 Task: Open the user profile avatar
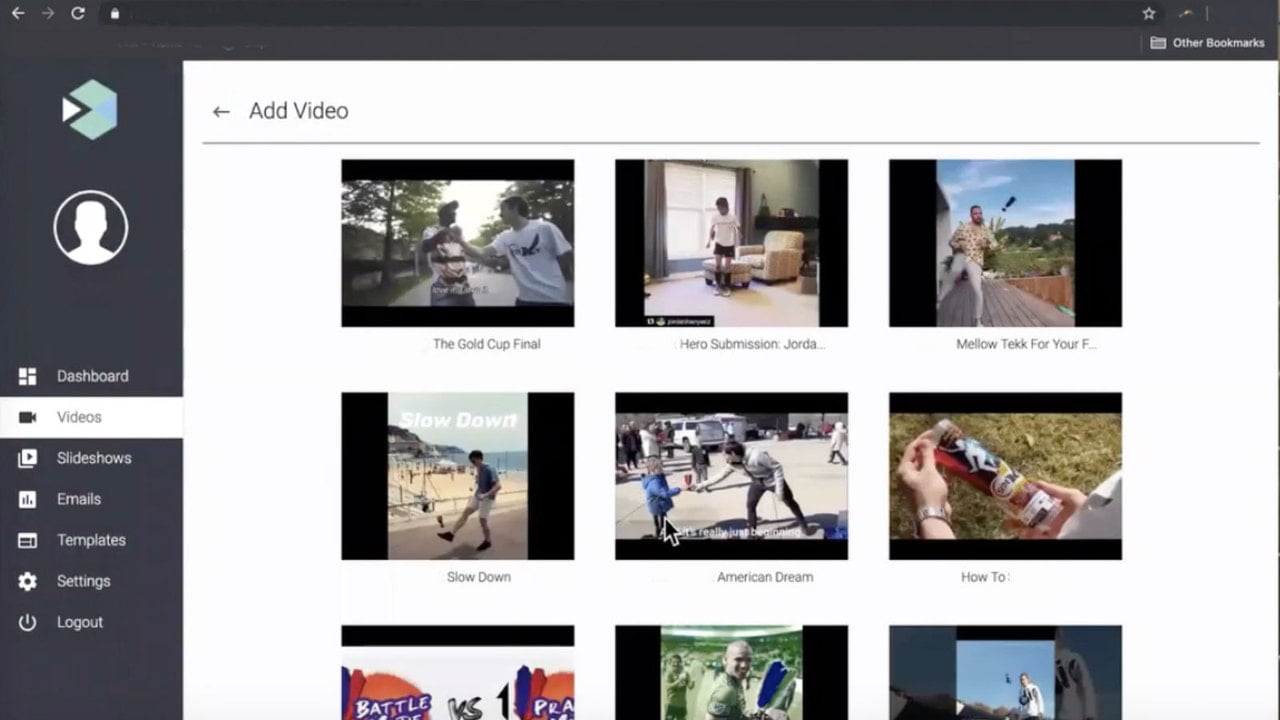[x=91, y=227]
